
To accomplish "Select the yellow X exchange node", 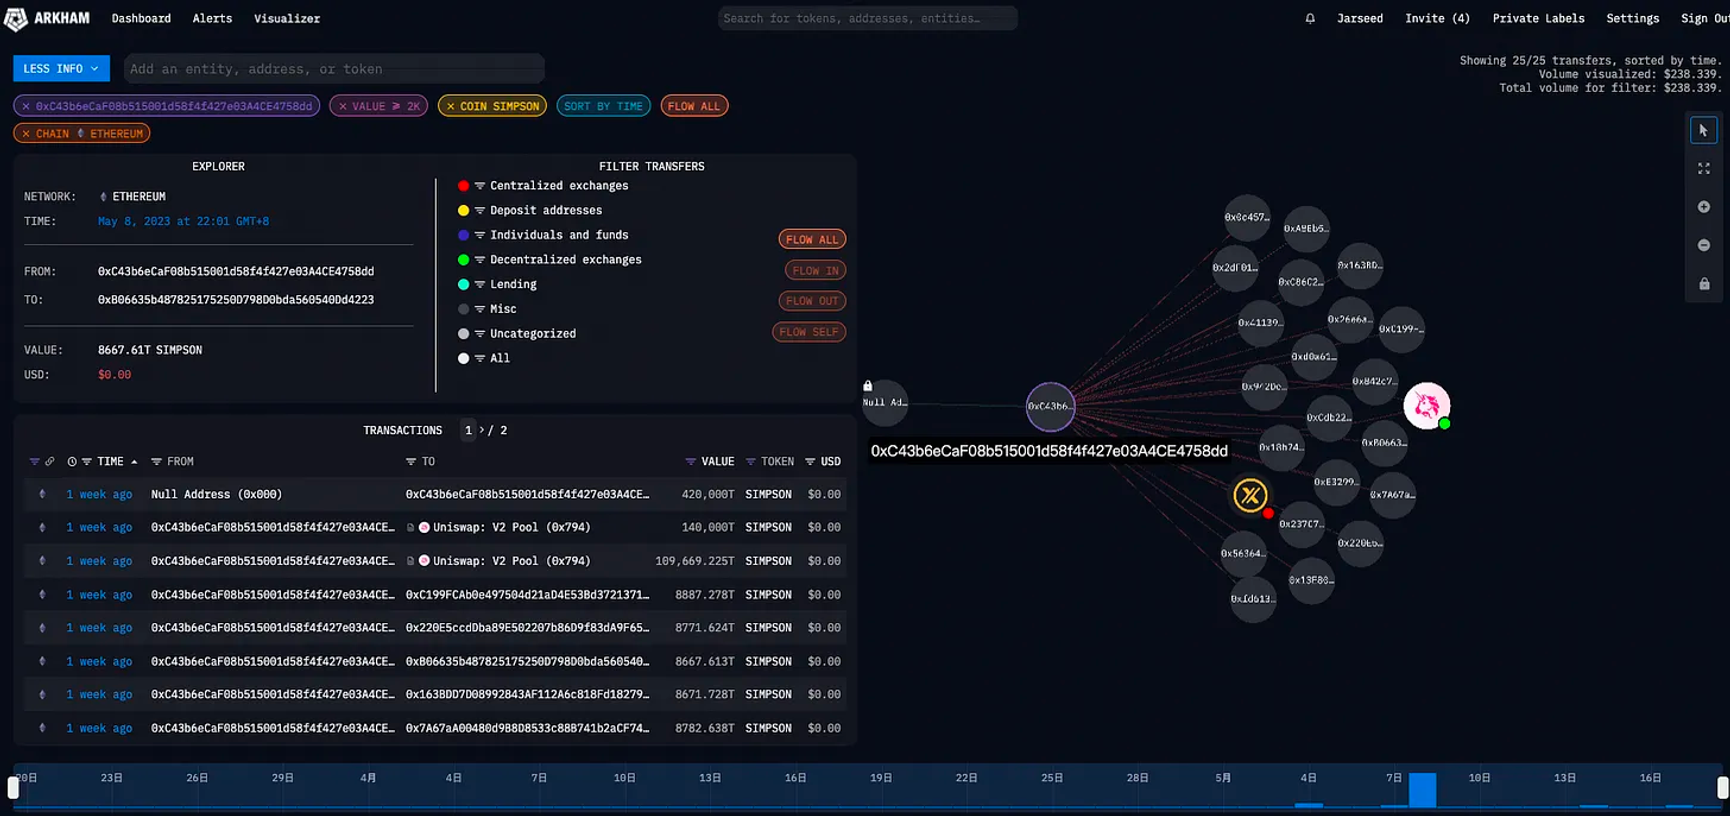I will (x=1250, y=495).
